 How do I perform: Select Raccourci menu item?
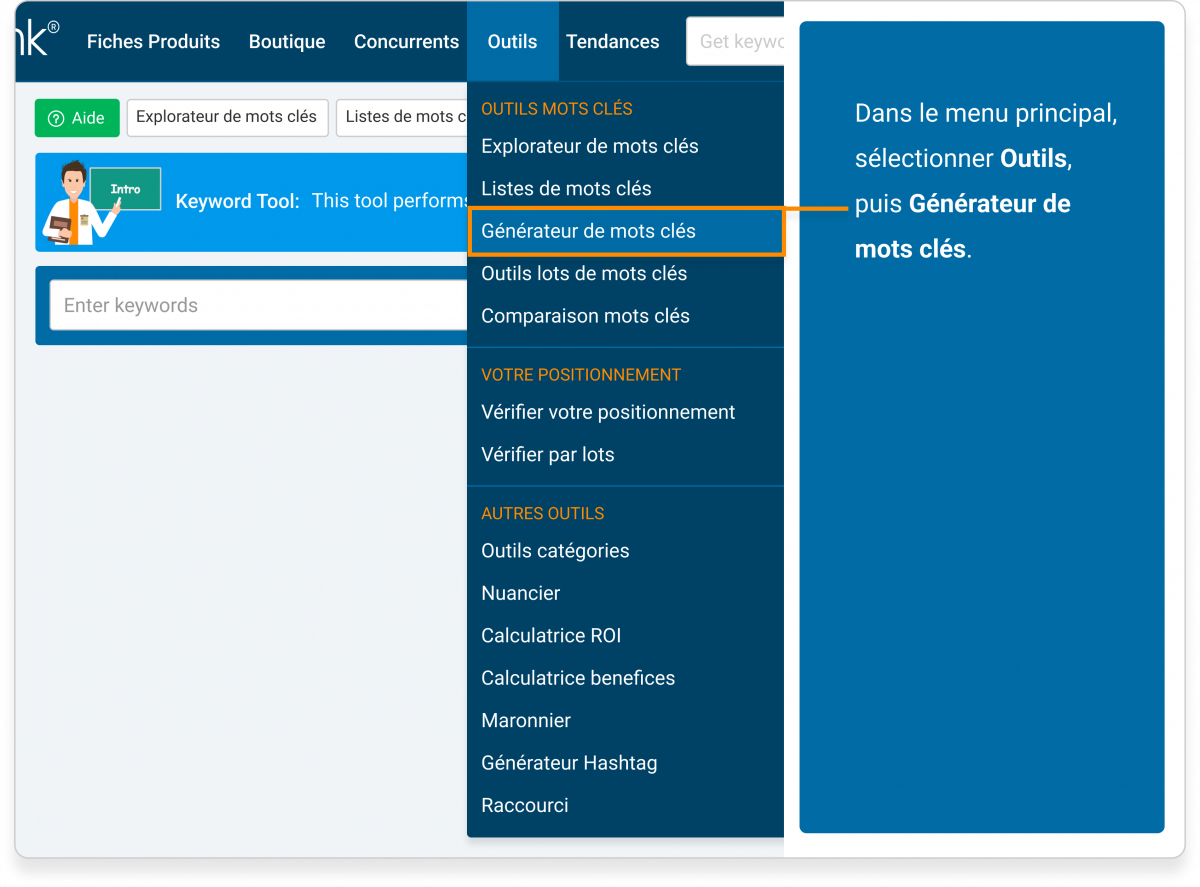[x=525, y=805]
